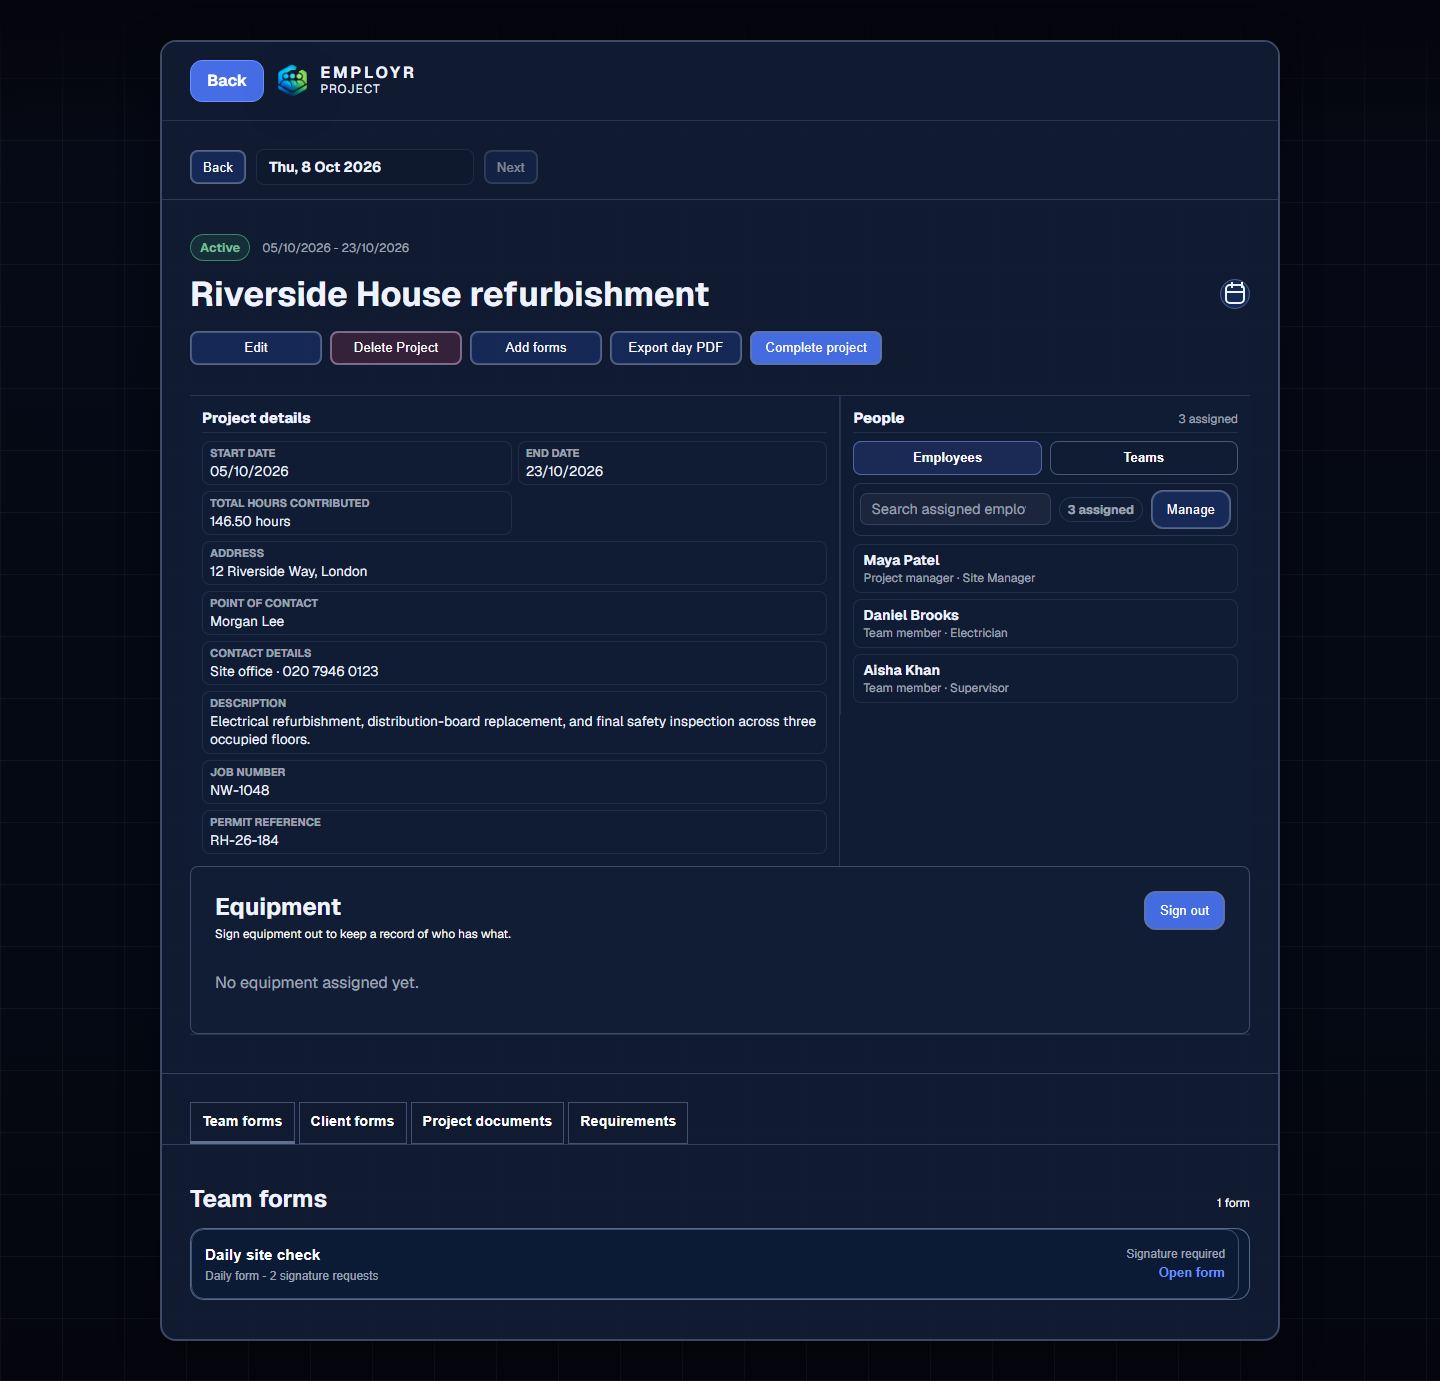
Task: Export day PDF
Action: [x=676, y=348]
